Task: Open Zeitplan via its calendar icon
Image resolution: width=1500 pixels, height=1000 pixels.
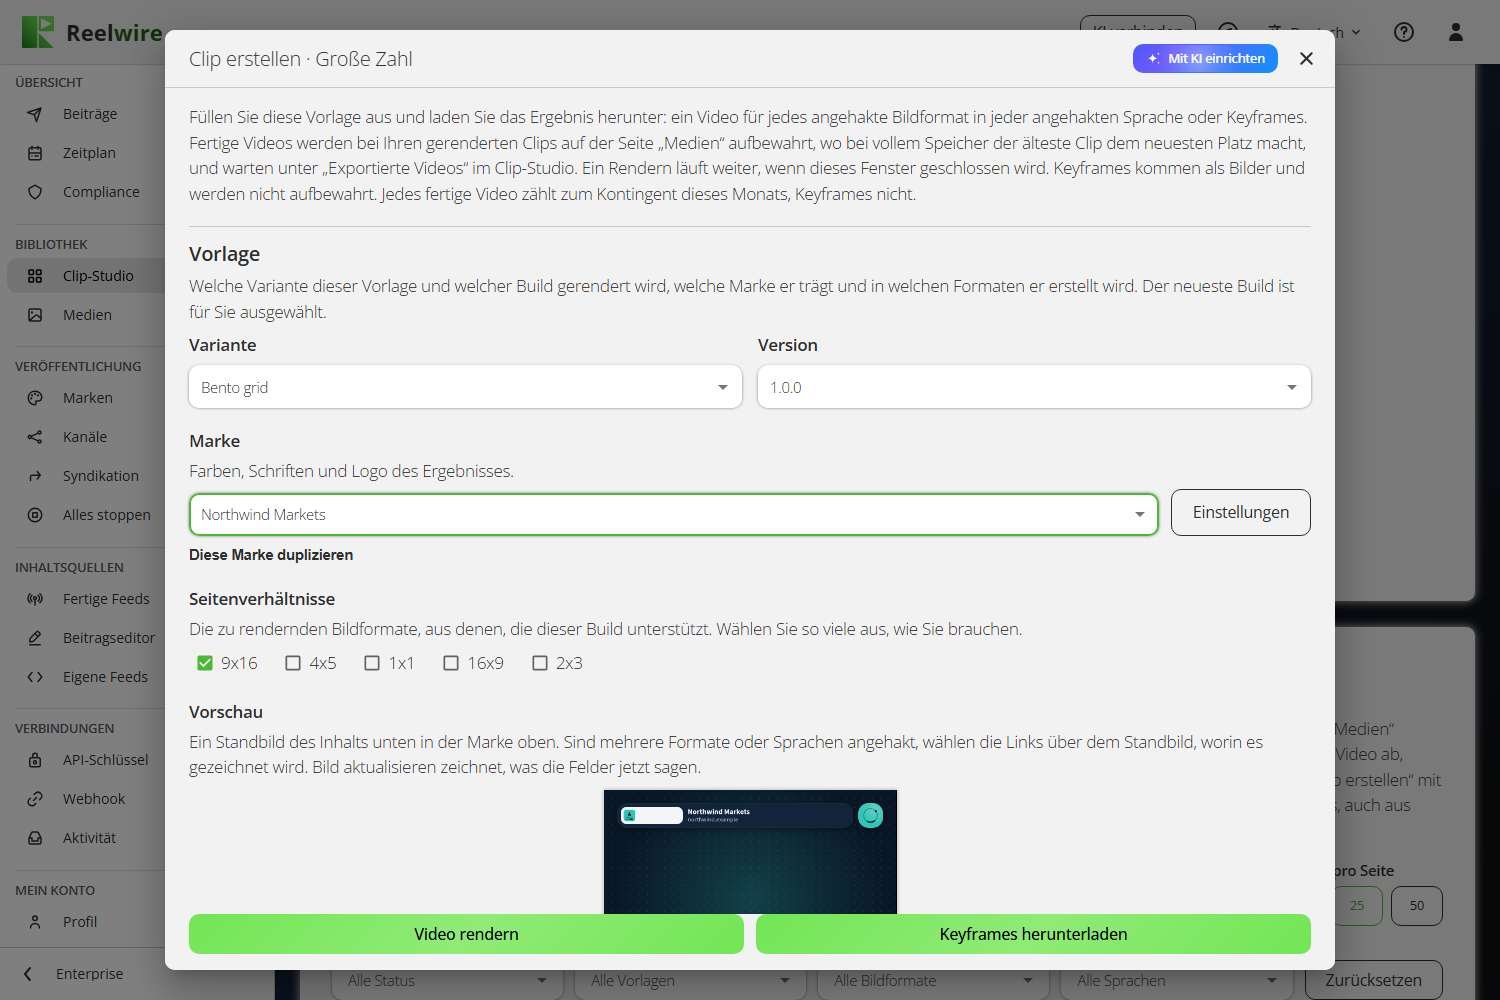Action: tap(35, 153)
